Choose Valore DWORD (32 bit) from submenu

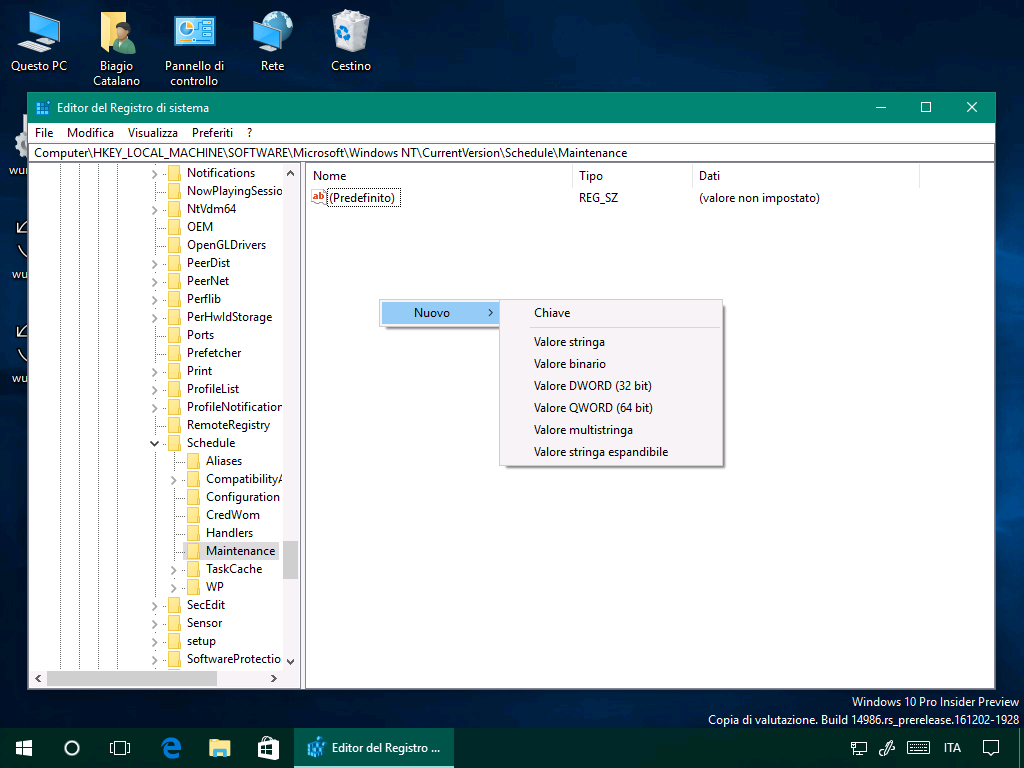tap(611, 385)
